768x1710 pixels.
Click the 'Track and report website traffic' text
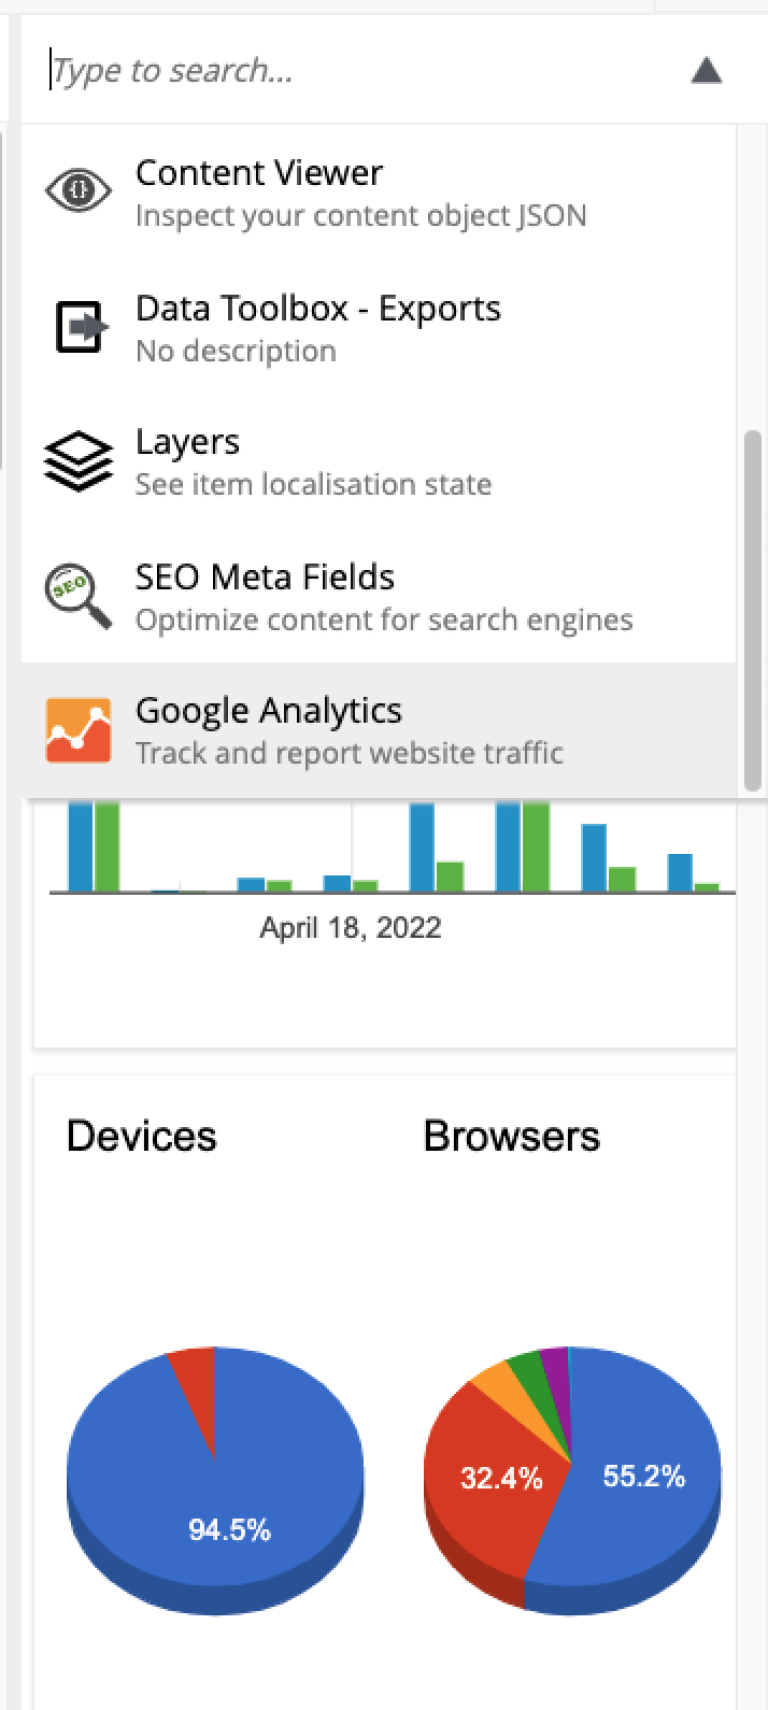tap(349, 753)
